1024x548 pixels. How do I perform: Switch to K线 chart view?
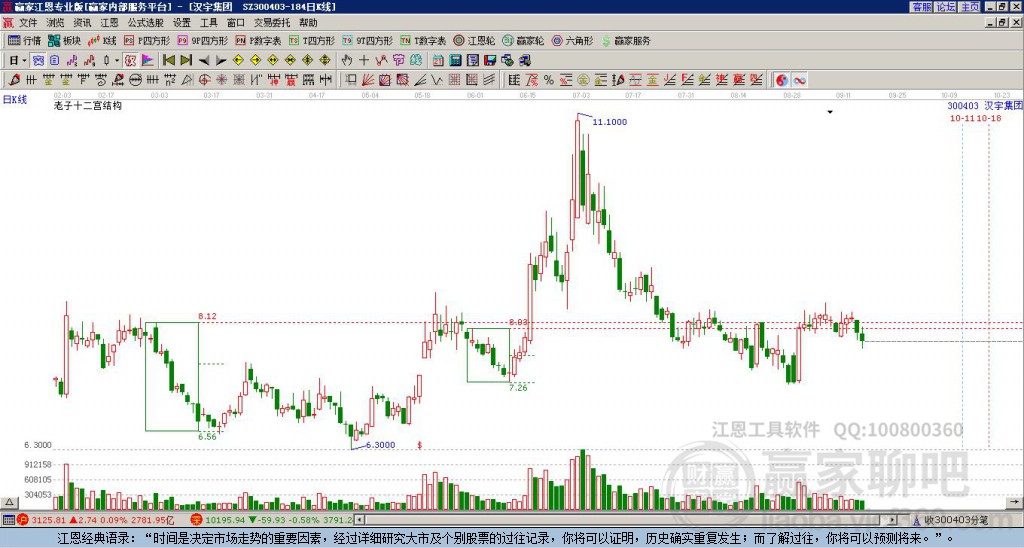click(x=102, y=40)
